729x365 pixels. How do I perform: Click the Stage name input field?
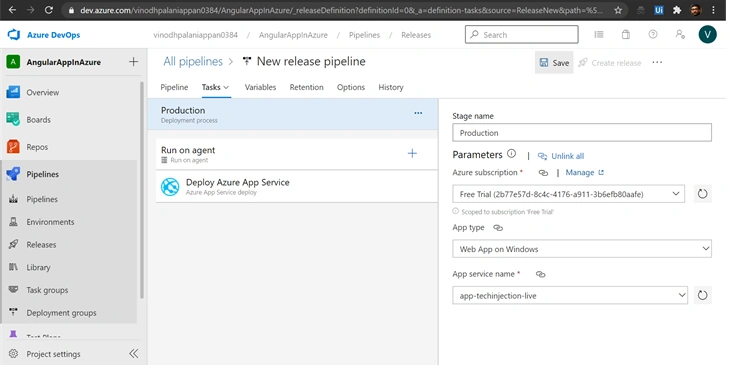[x=582, y=133]
